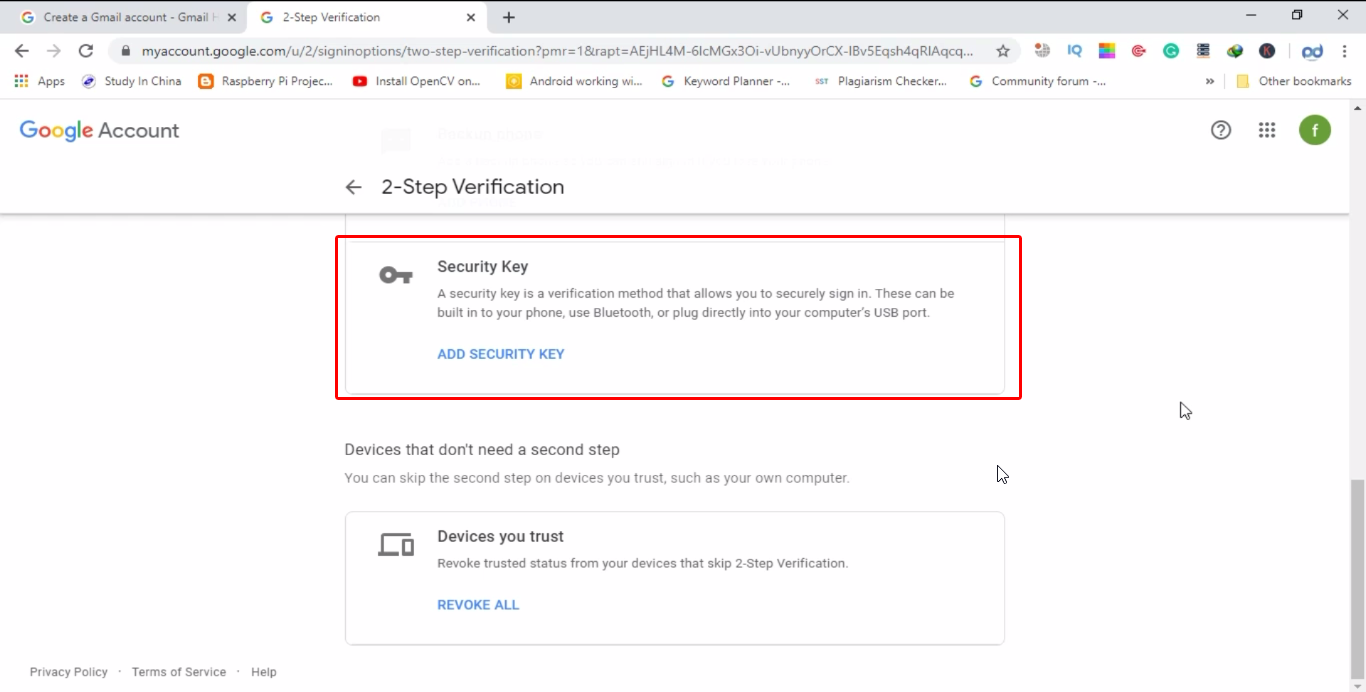Click the back arrow beside 2-Step Verification
This screenshot has width=1366, height=692.
pos(353,187)
